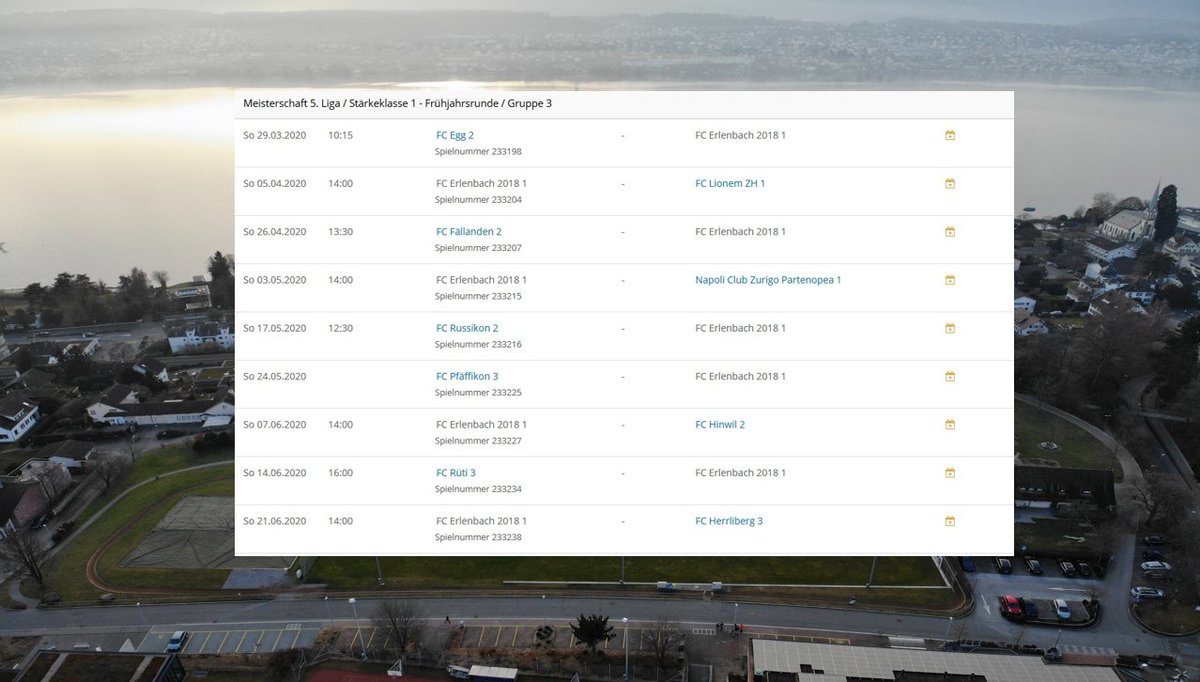Click Spielnummer 233238
The height and width of the screenshot is (682, 1200).
click(x=478, y=537)
